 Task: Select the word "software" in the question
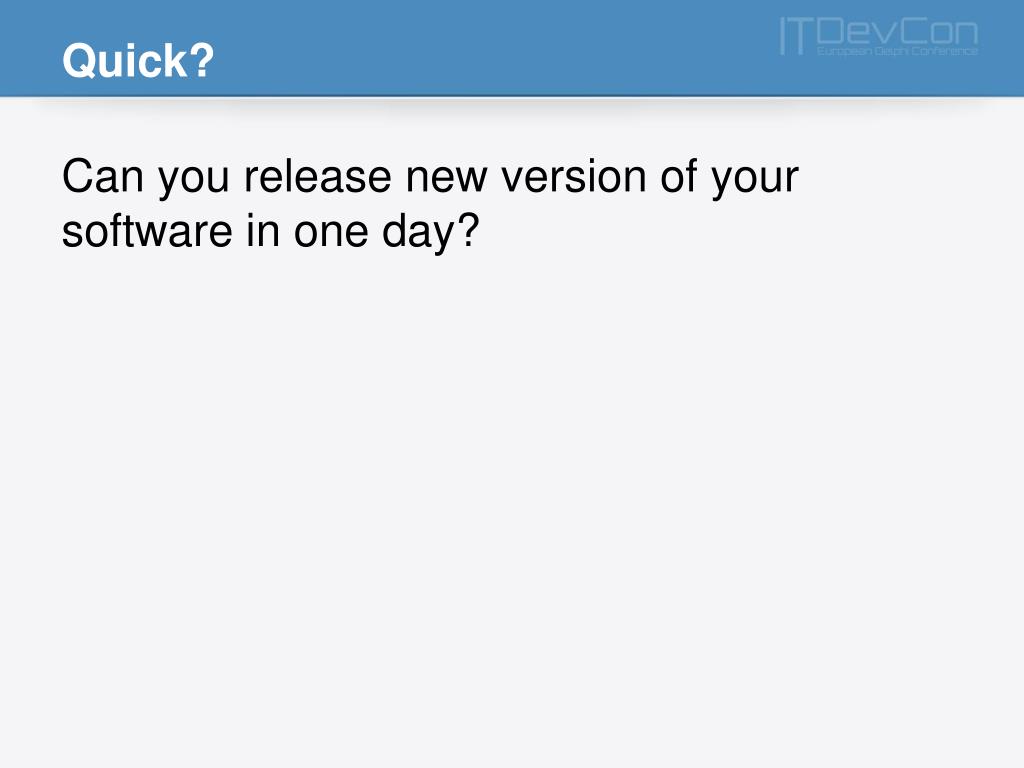tap(147, 231)
